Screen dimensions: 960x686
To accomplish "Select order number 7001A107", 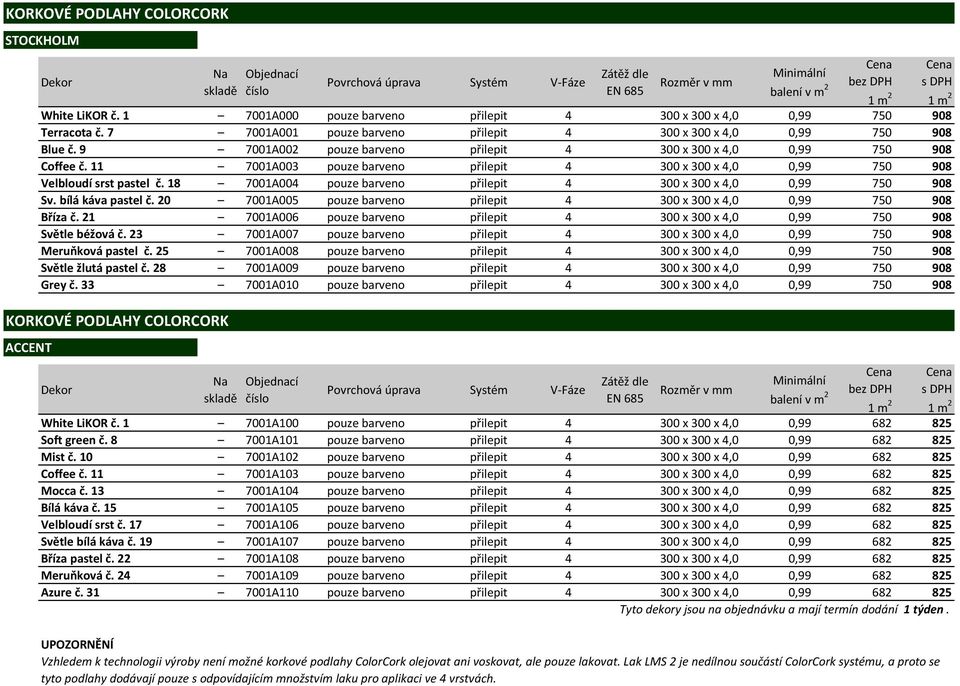I will click(272, 542).
